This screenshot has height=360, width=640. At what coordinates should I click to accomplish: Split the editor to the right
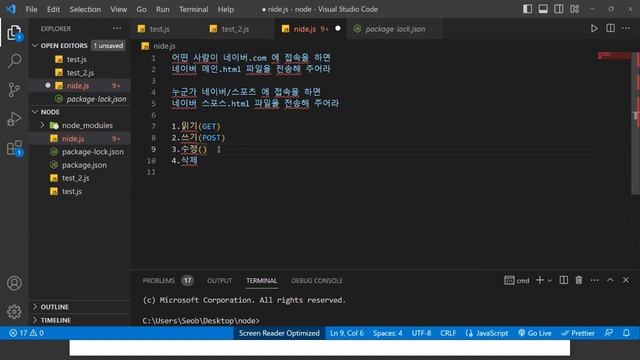[610, 28]
